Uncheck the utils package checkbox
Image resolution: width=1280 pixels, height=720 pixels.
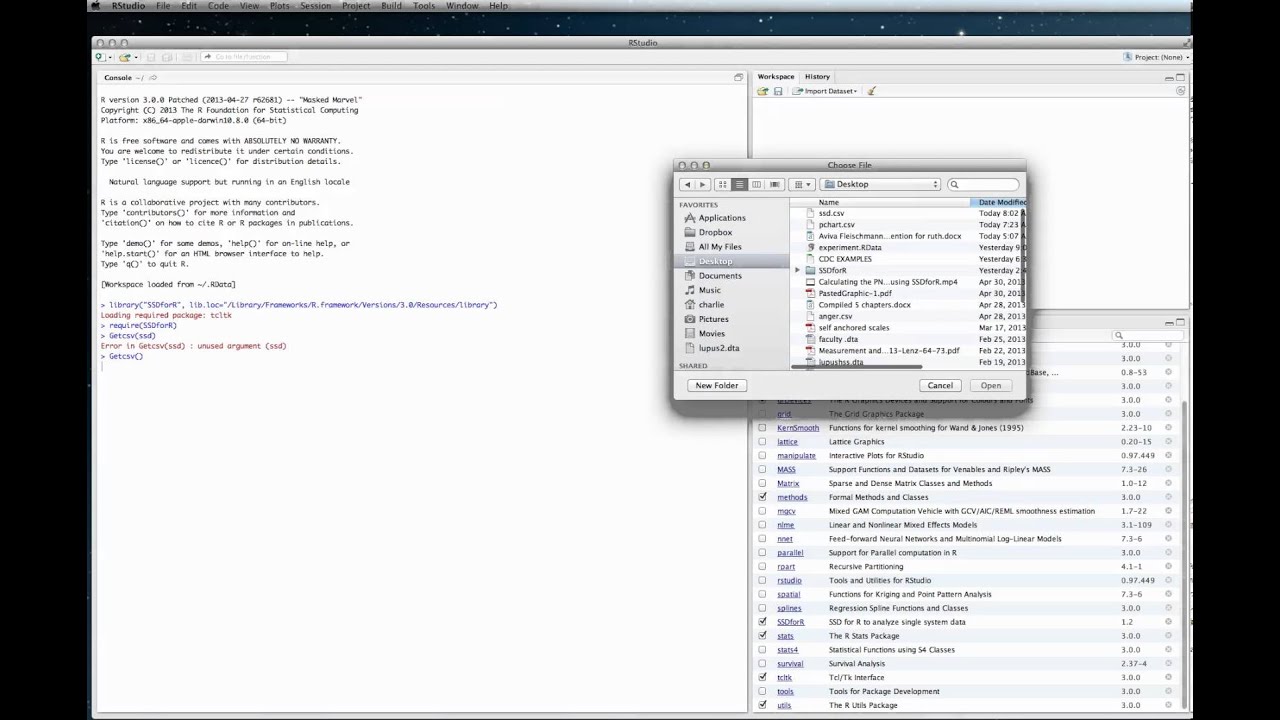click(762, 705)
